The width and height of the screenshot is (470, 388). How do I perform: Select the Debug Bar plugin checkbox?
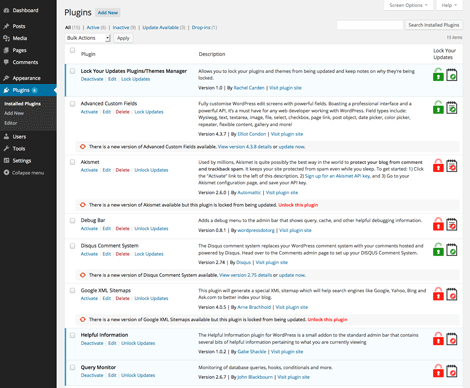72,220
